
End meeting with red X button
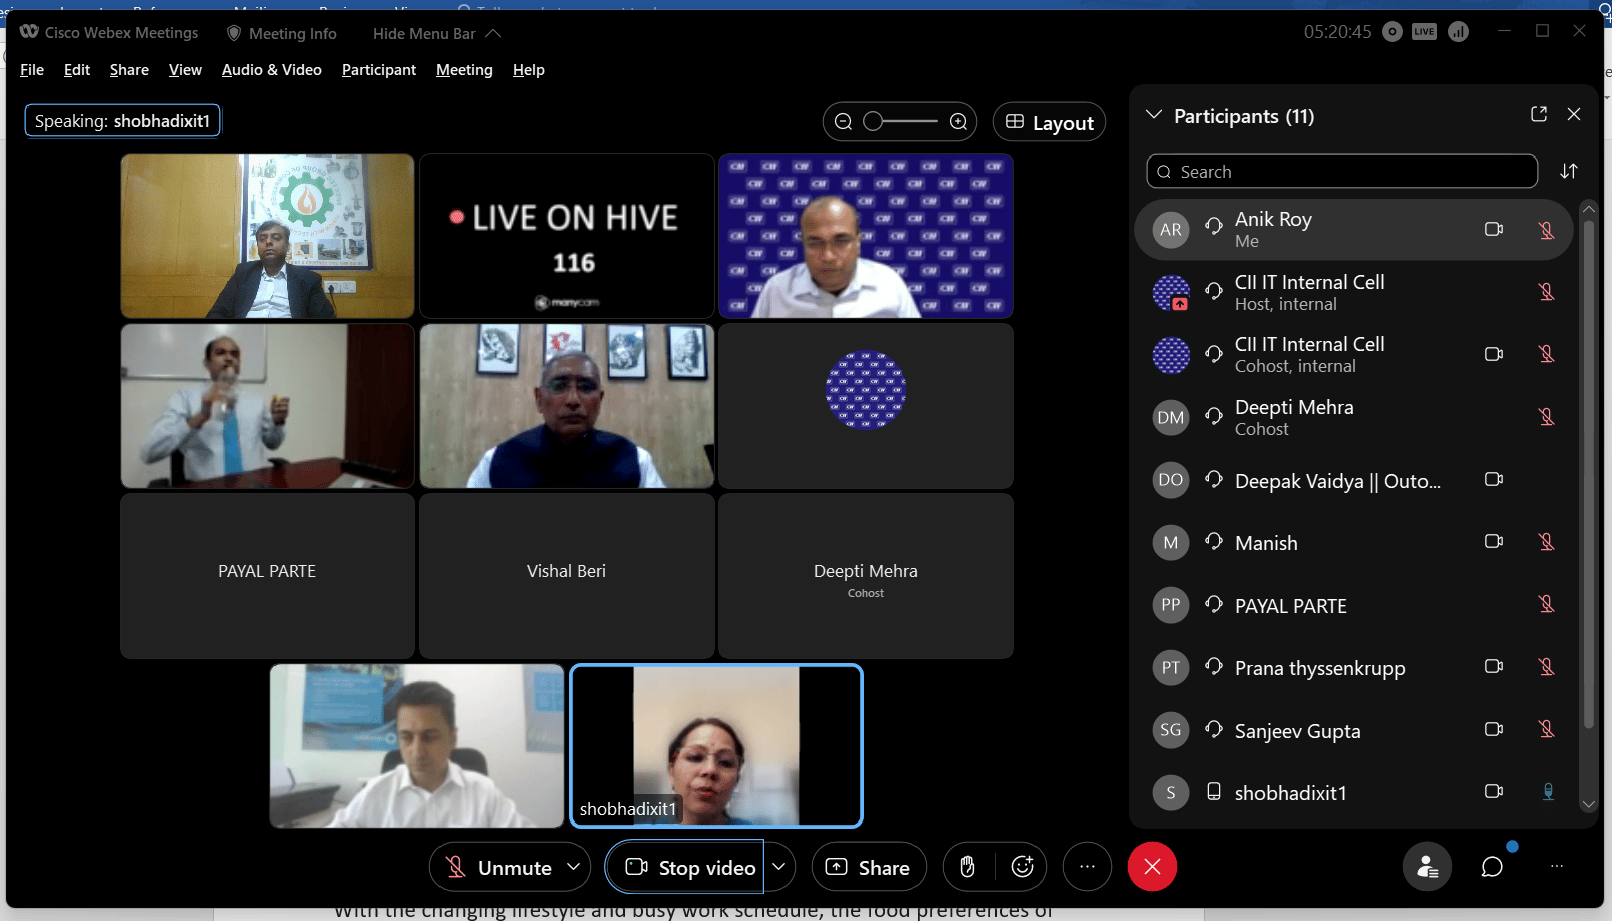(x=1152, y=867)
